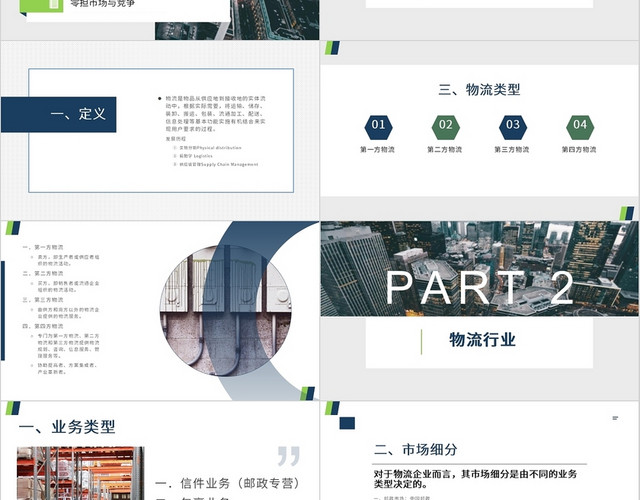Click the gray quotation mark icon
This screenshot has width=640, height=500.
[289, 456]
